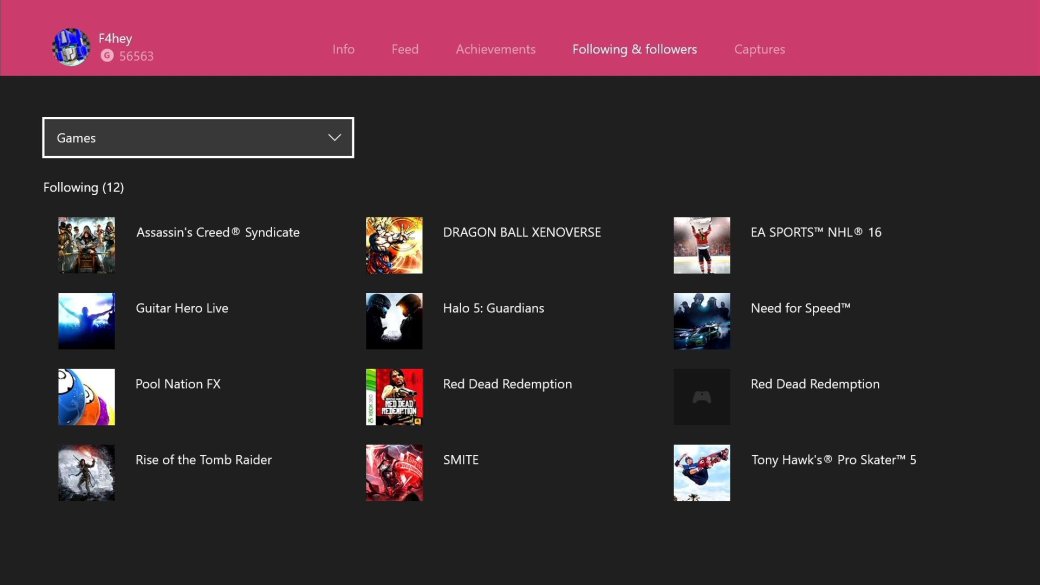Select the SMITE title text
The width and height of the screenshot is (1040, 585).
[x=461, y=460]
